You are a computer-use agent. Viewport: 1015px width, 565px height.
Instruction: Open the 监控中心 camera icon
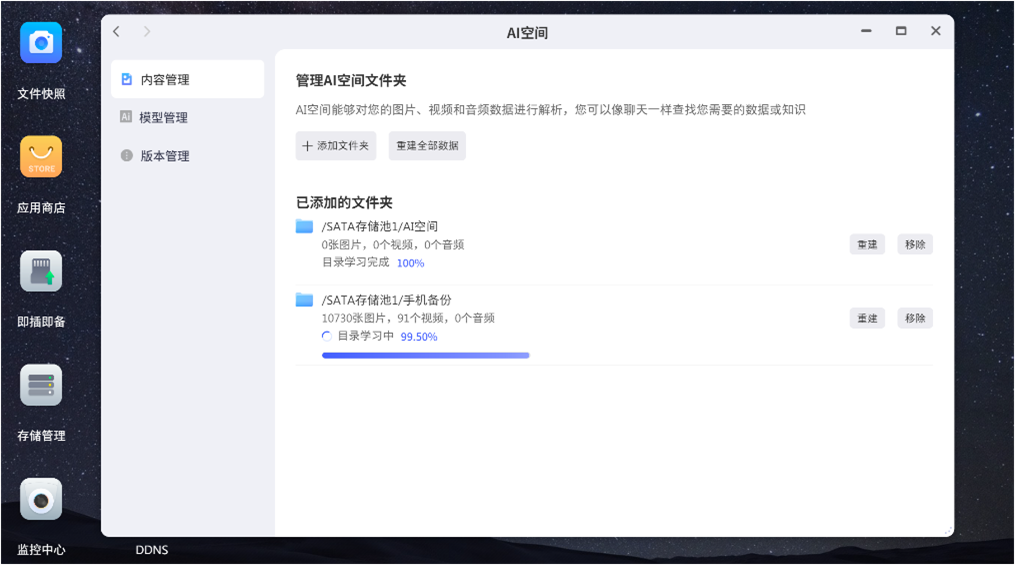point(41,499)
